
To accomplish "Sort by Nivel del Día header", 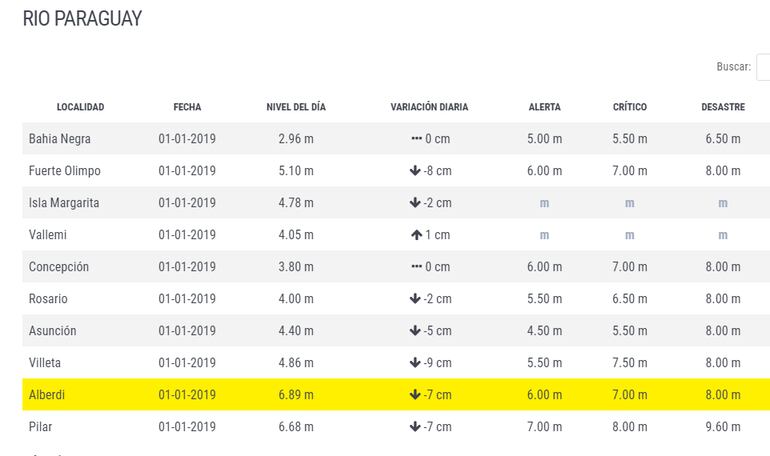I will click(296, 107).
